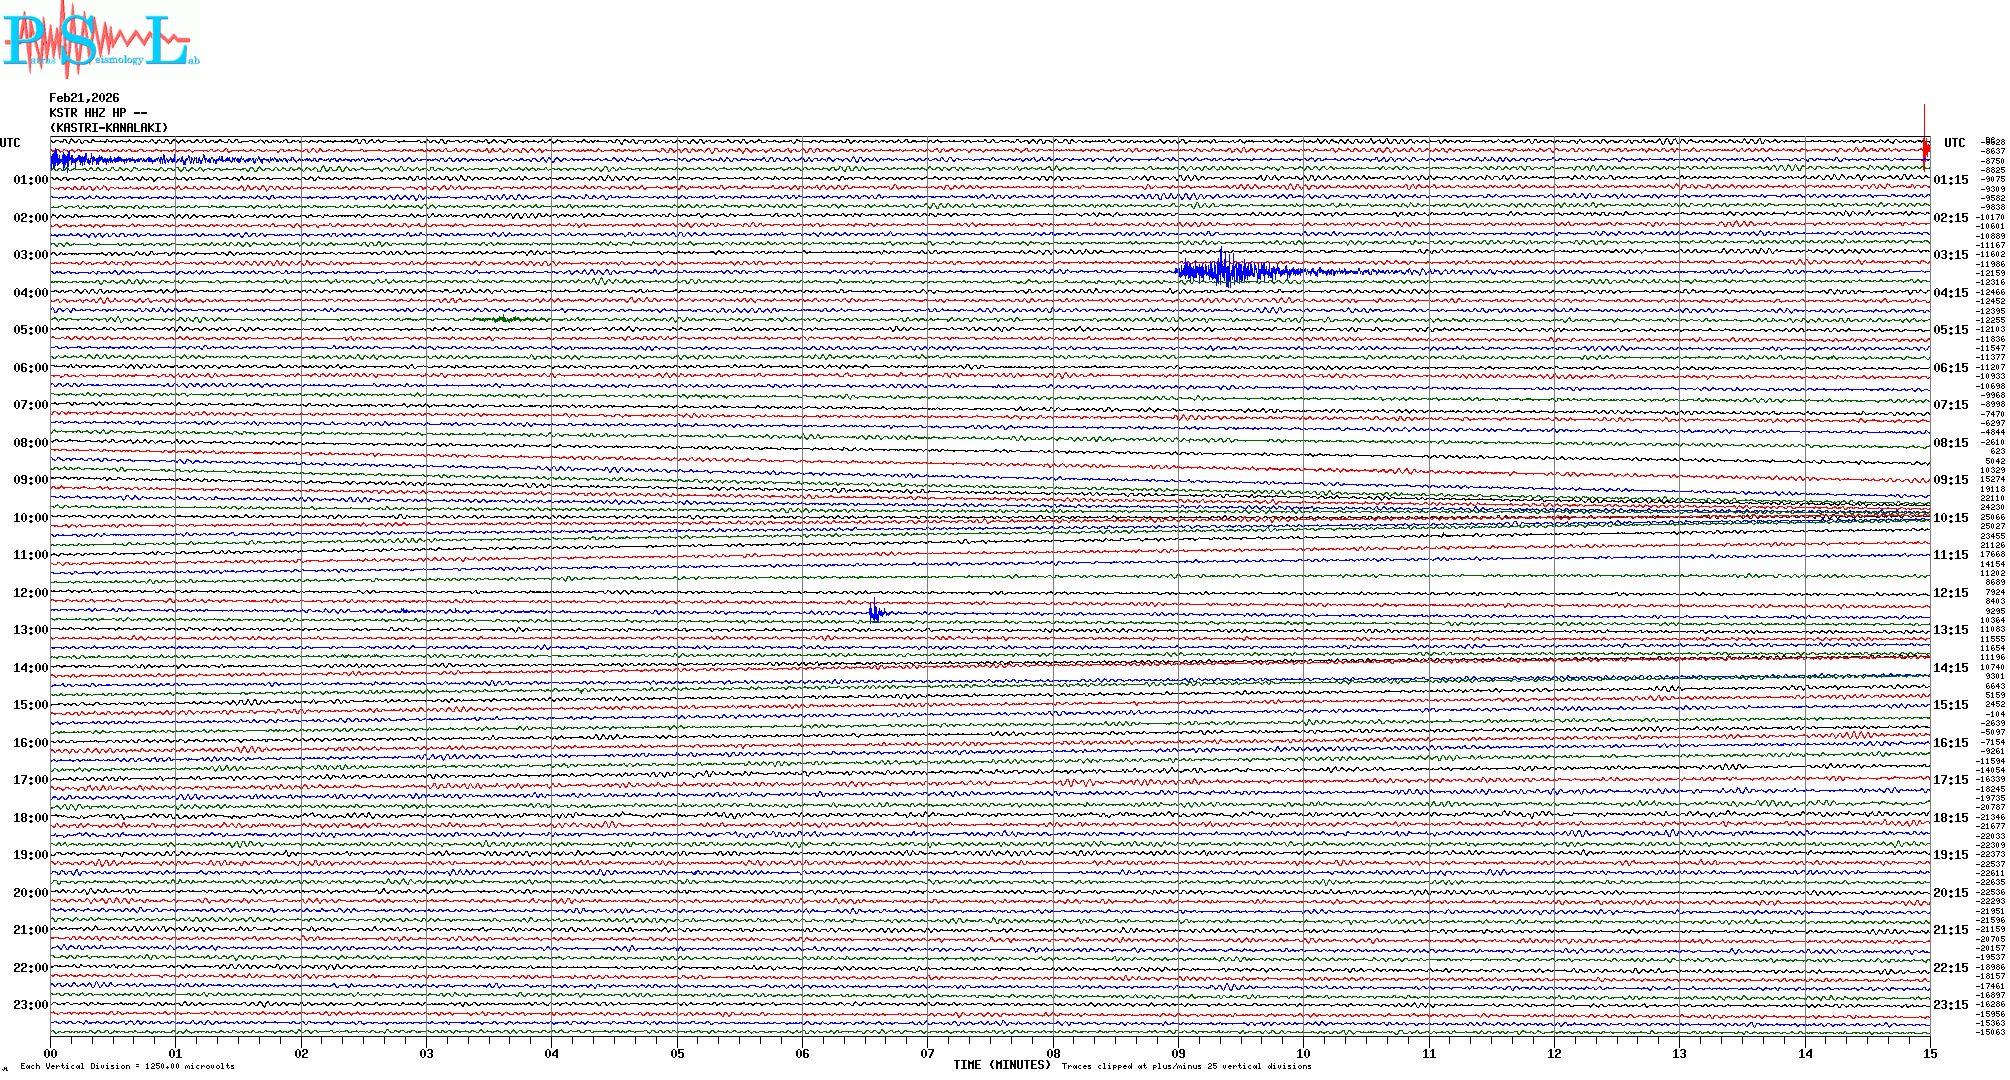This screenshot has width=2010, height=1080.
Task: Click the 00 minute tick on bottom axis
Action: [x=51, y=1053]
